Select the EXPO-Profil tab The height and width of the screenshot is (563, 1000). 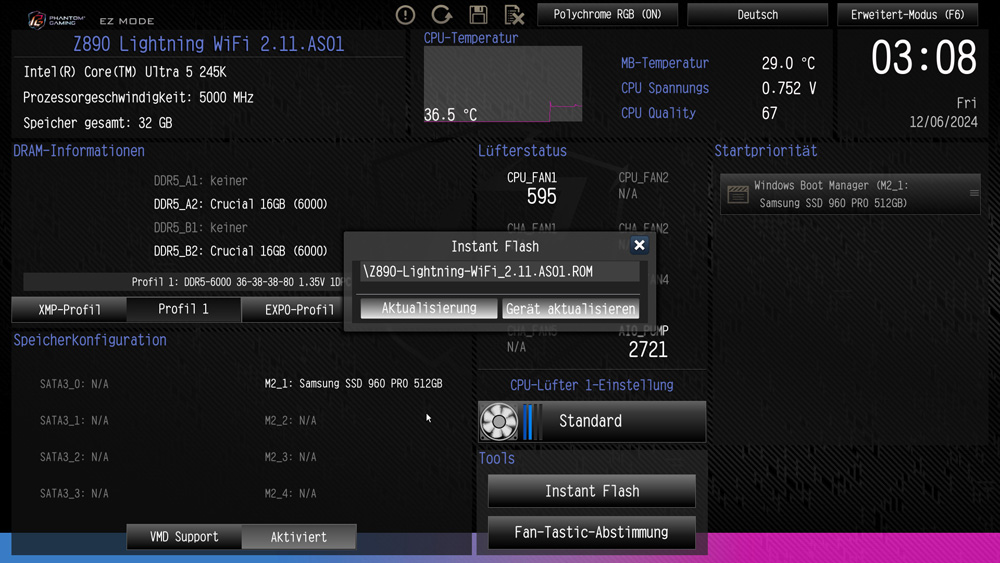coord(292,310)
